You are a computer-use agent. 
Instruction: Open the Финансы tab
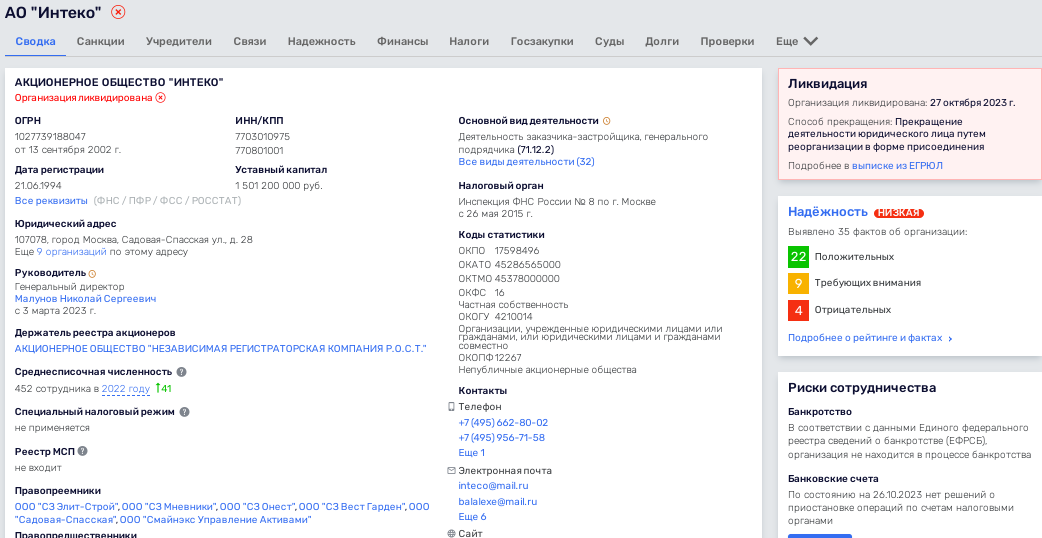[403, 41]
